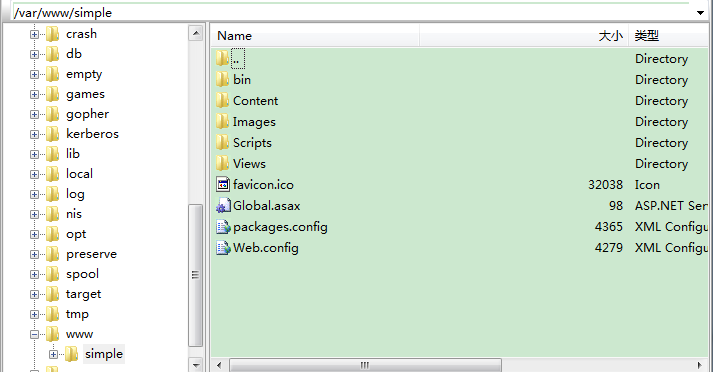Viewport: 713px width, 372px height.
Task: Click the Content folder icon
Action: [222, 101]
